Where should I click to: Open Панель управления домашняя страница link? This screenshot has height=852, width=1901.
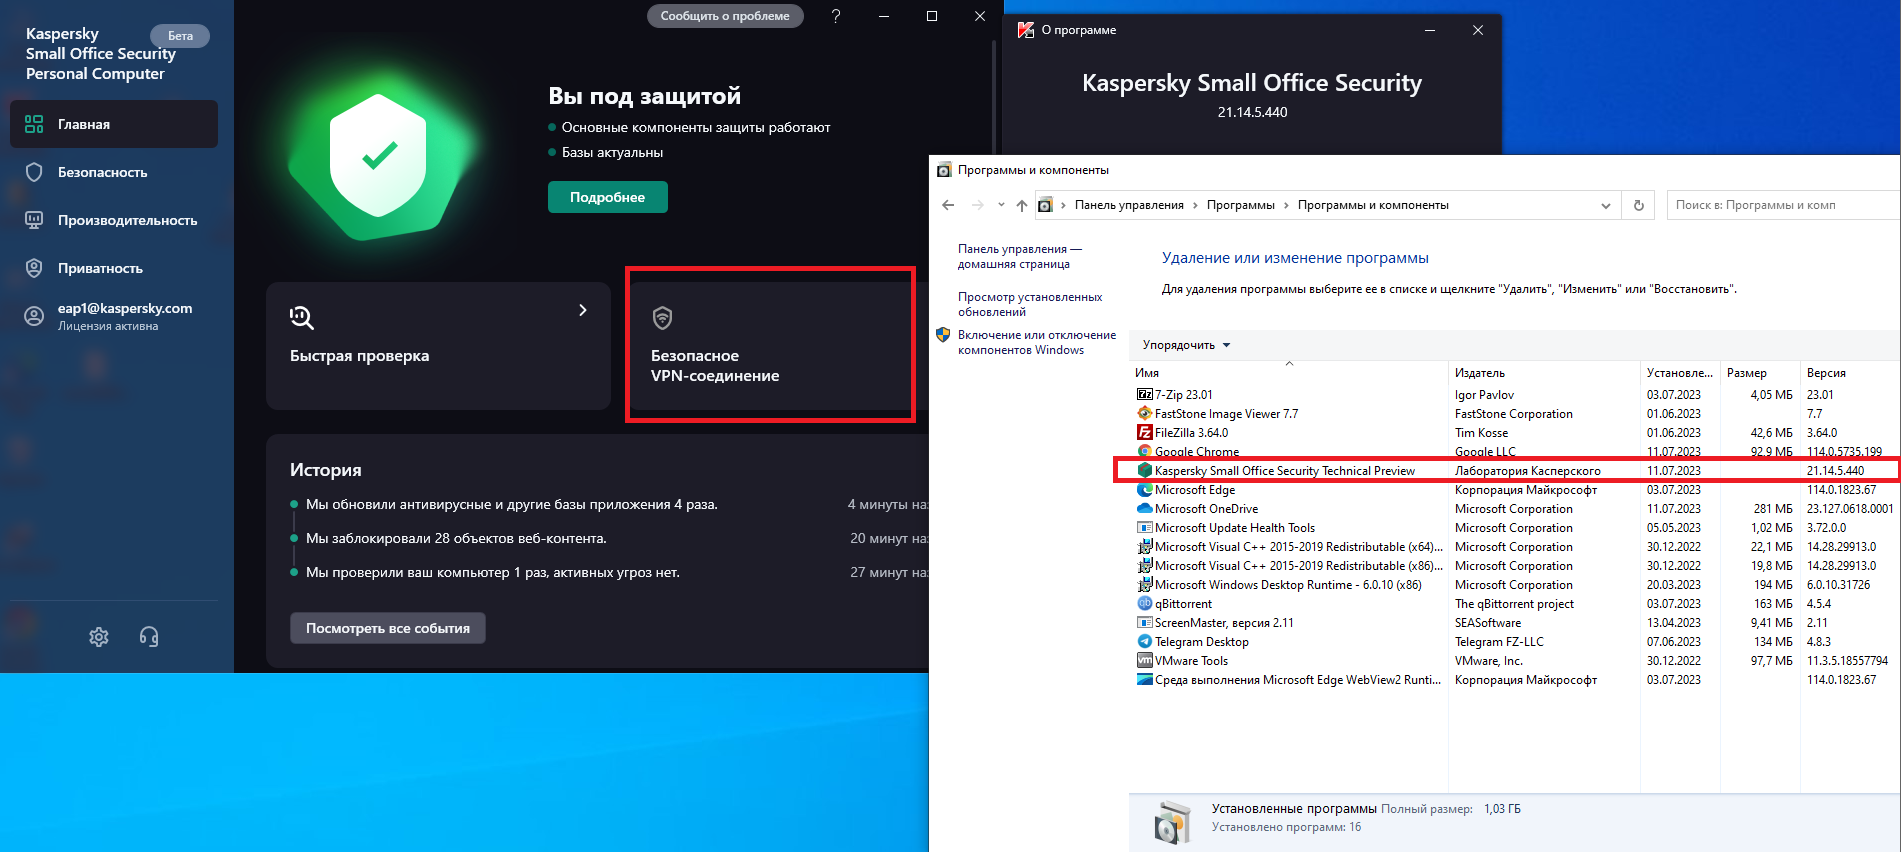coord(1020,256)
